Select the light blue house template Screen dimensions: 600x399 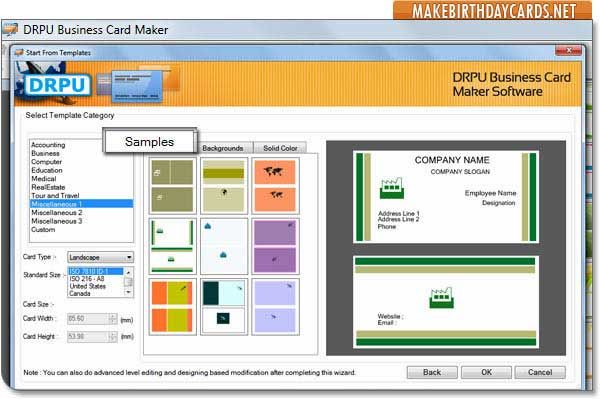[x=224, y=246]
